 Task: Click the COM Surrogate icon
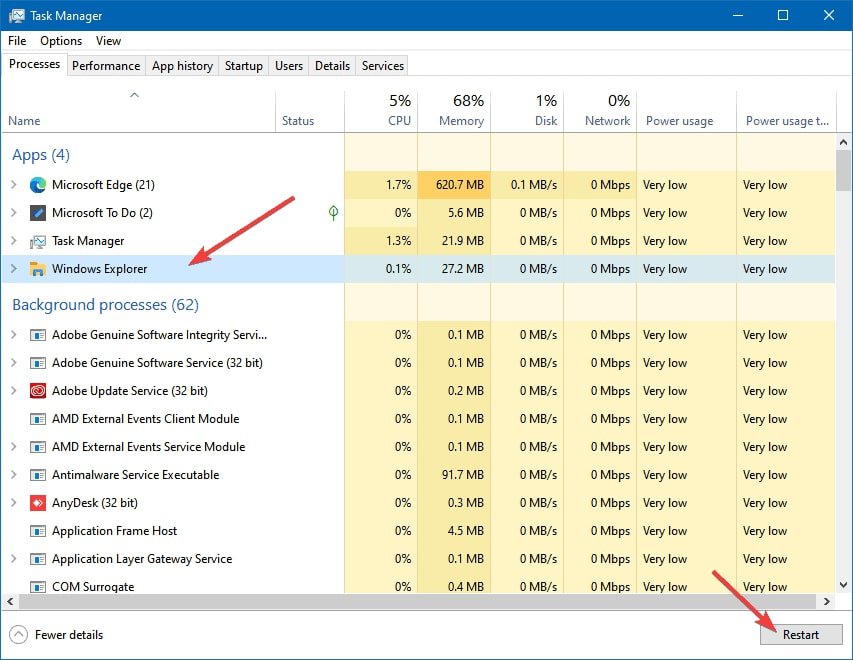[x=38, y=587]
